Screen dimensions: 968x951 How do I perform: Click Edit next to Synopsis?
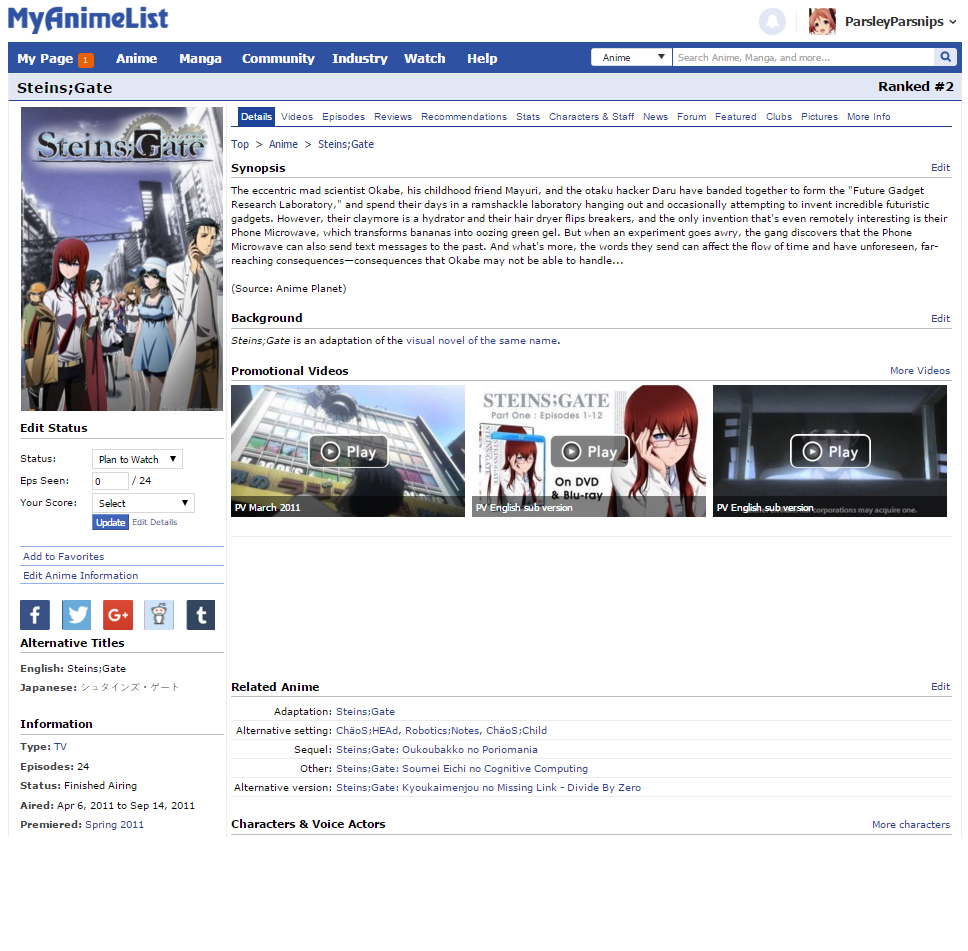pos(940,168)
